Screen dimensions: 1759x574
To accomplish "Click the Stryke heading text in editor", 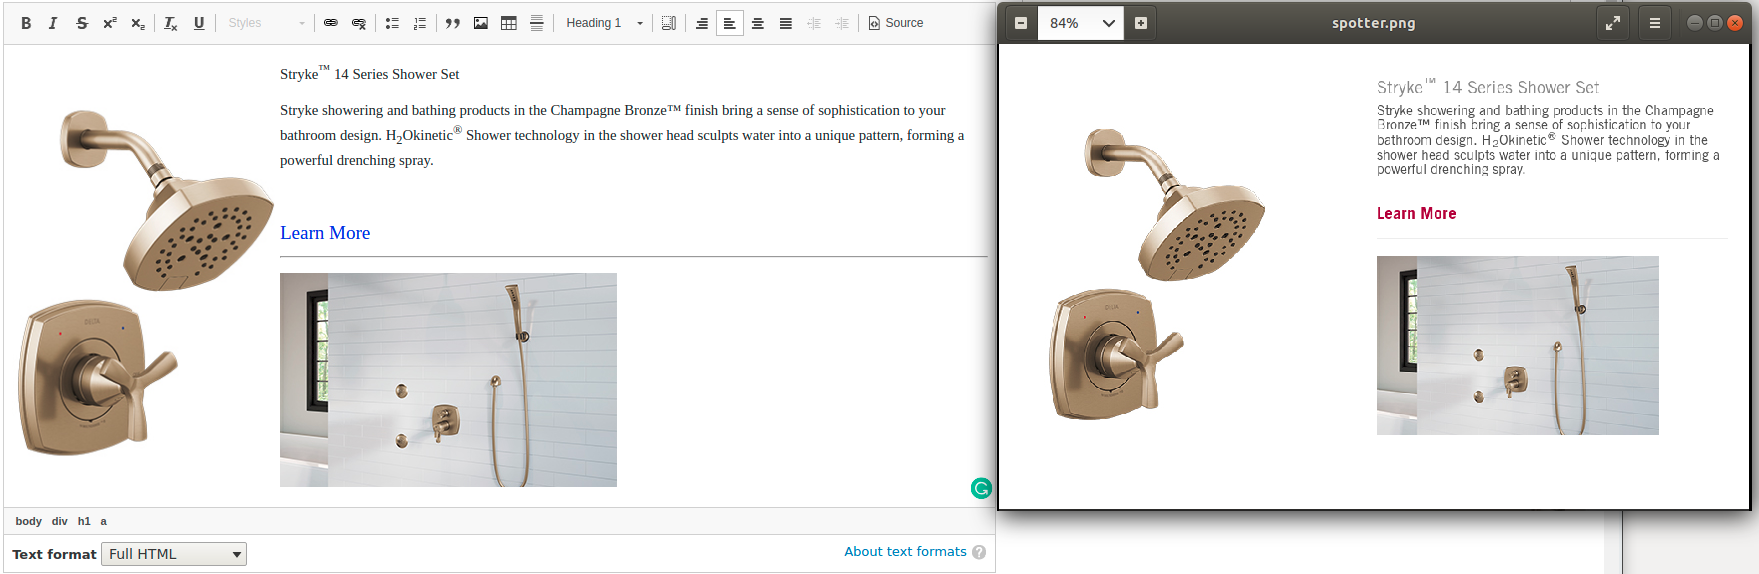I will pos(369,74).
